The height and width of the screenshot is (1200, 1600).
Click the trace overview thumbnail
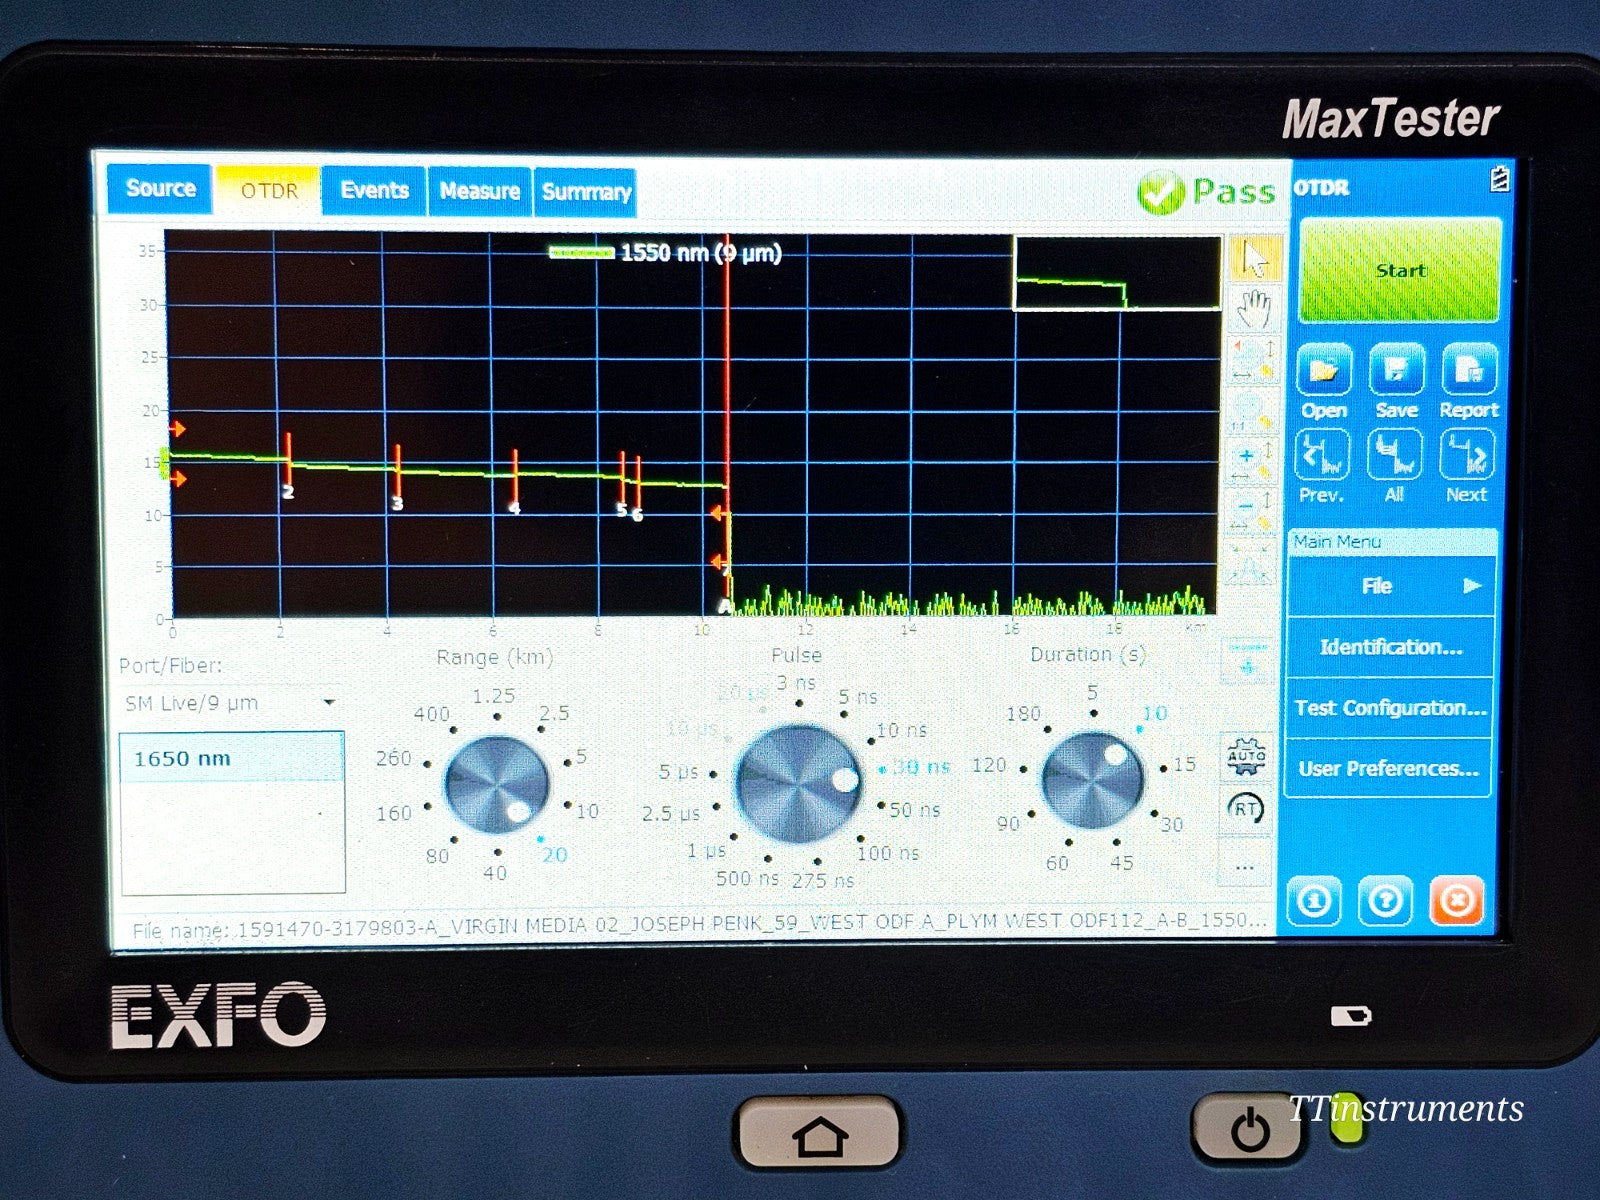[x=1117, y=274]
